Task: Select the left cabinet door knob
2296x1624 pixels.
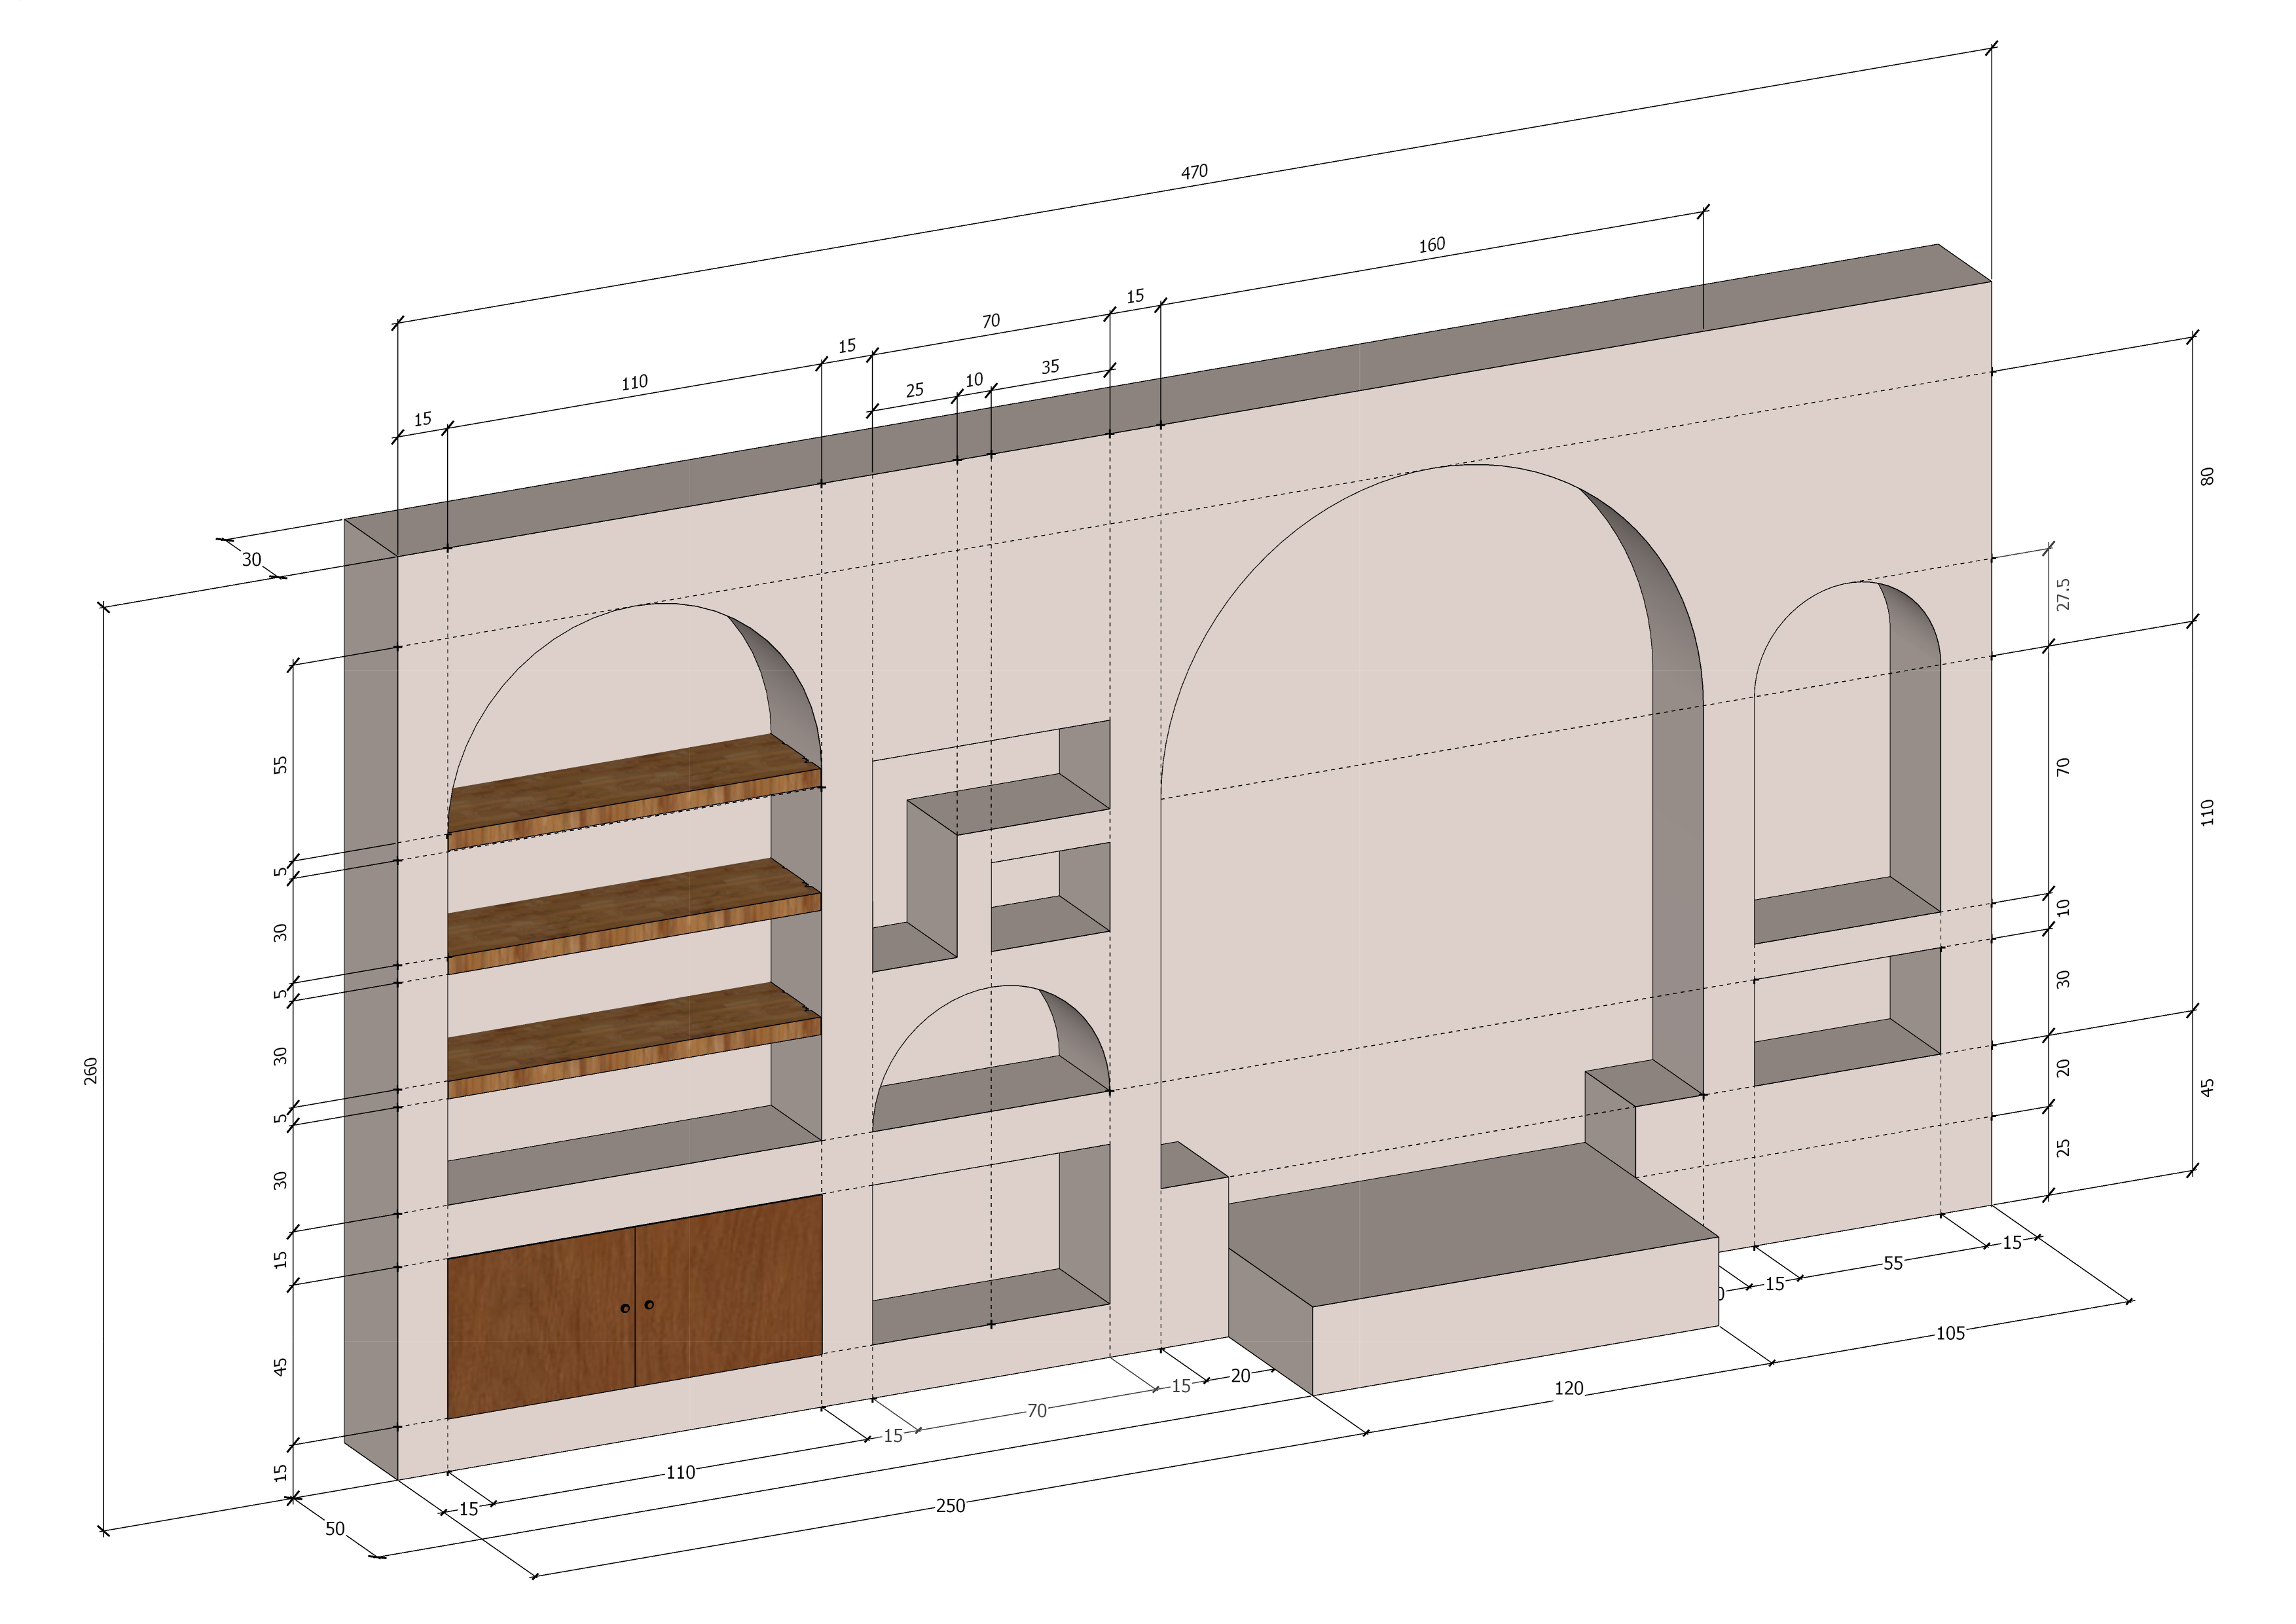Action: pyautogui.click(x=625, y=1308)
